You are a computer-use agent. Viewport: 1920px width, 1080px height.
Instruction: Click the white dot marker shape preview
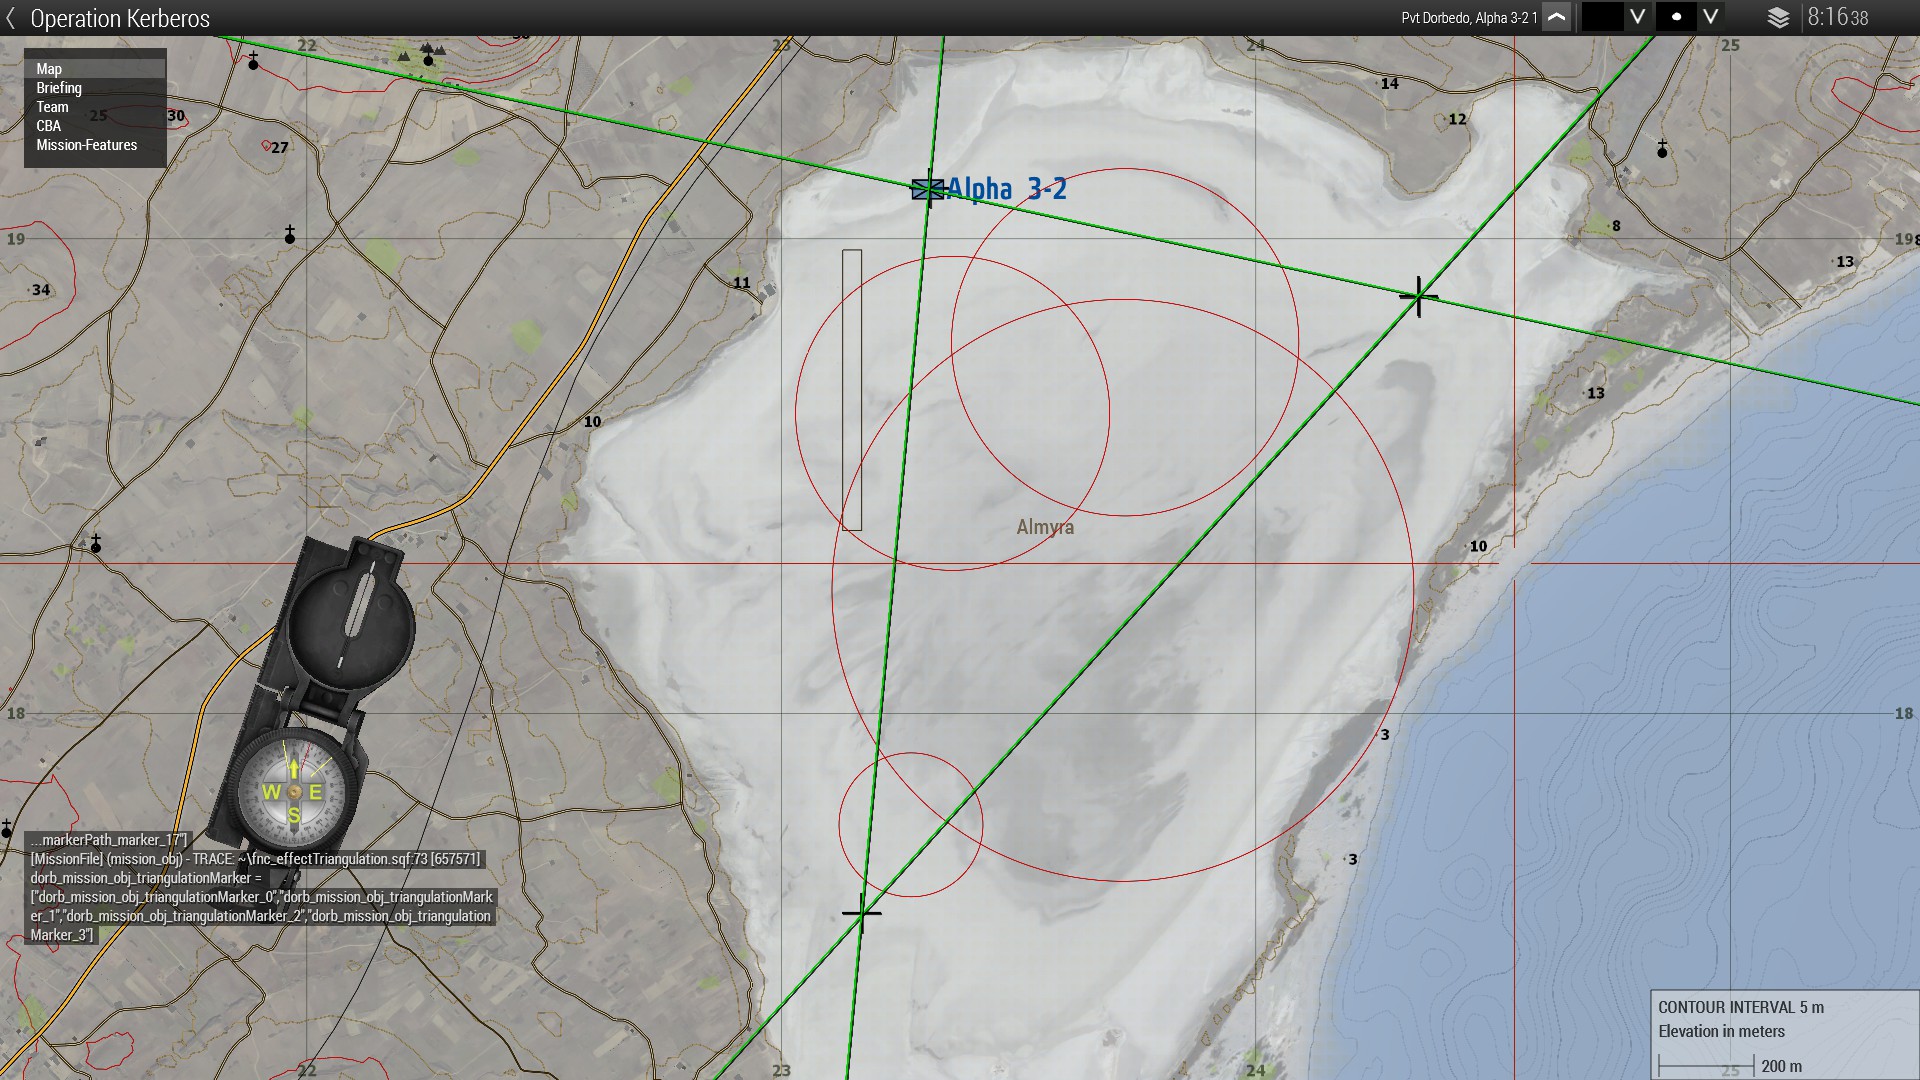(1676, 17)
